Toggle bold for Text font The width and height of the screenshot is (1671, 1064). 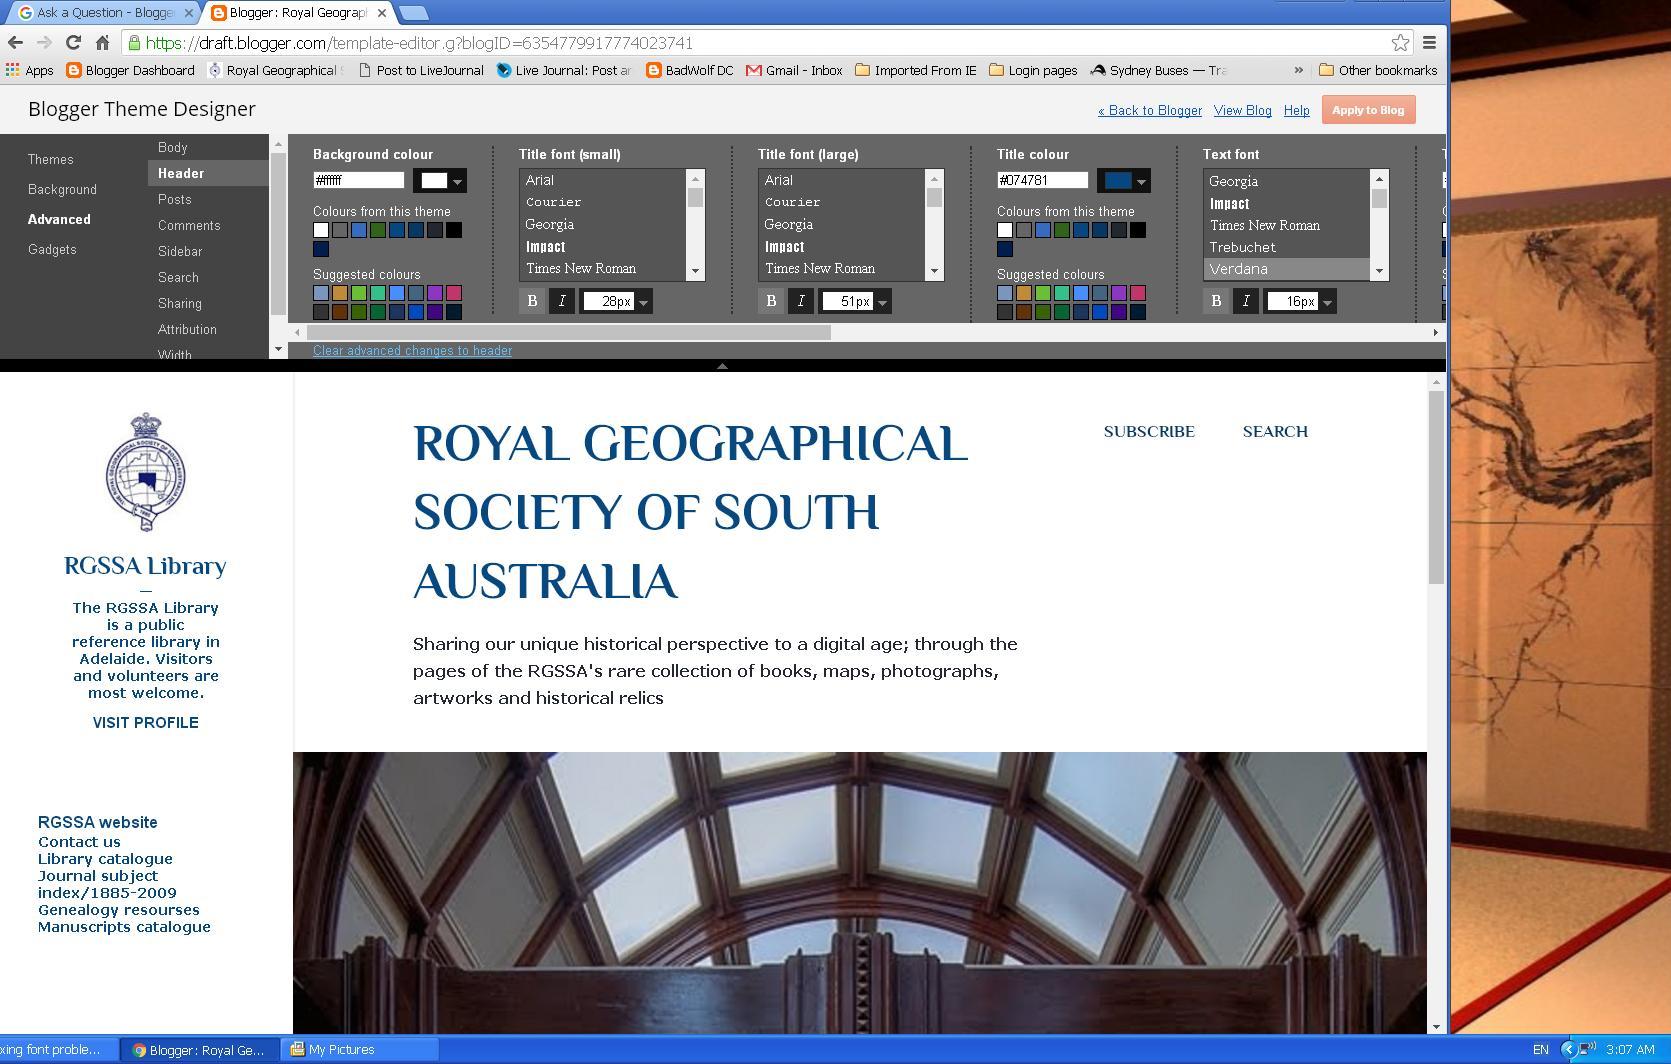1216,301
